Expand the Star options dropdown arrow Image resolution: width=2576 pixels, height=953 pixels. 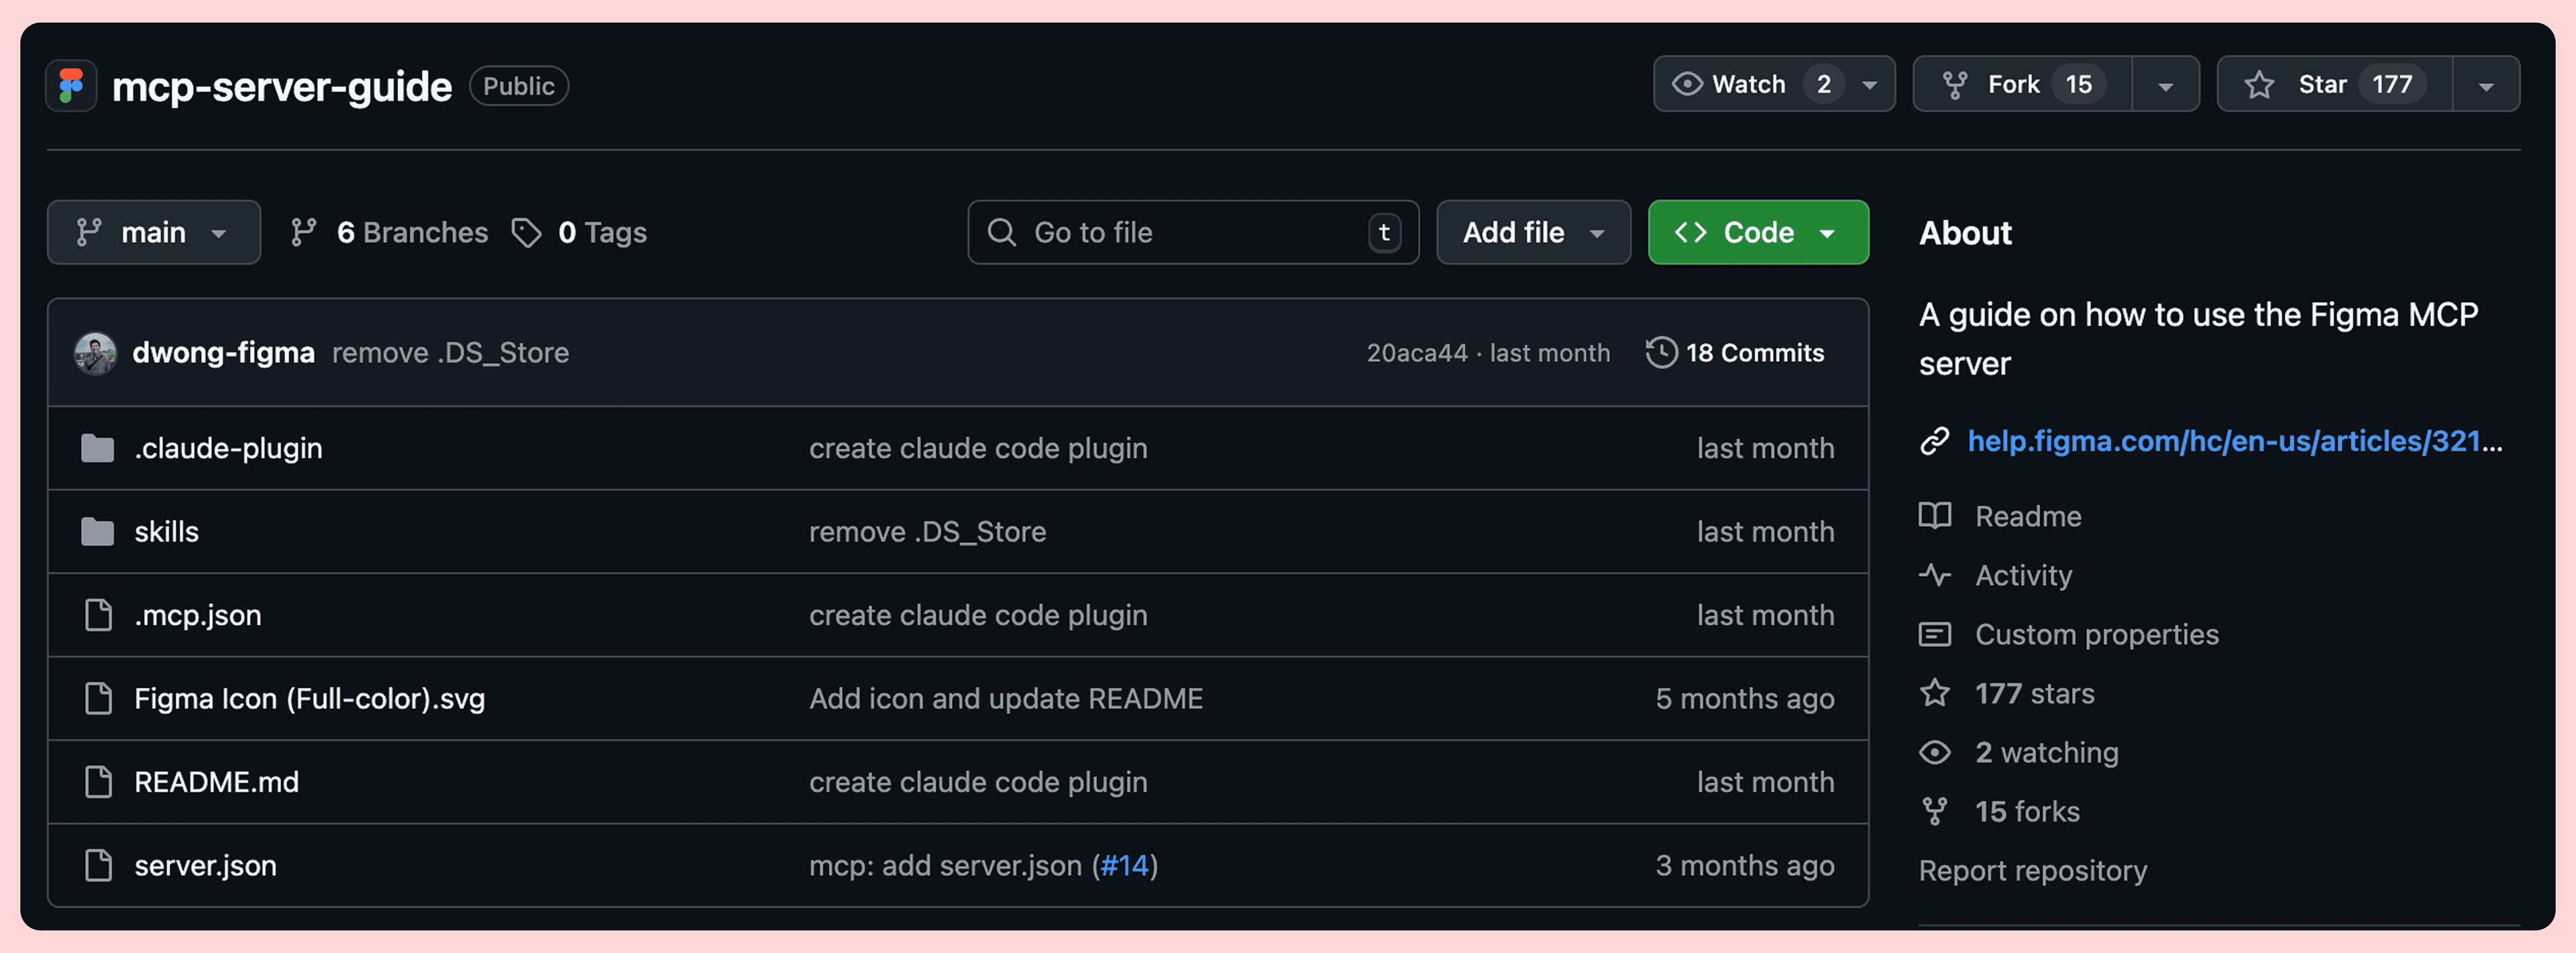pos(2487,84)
